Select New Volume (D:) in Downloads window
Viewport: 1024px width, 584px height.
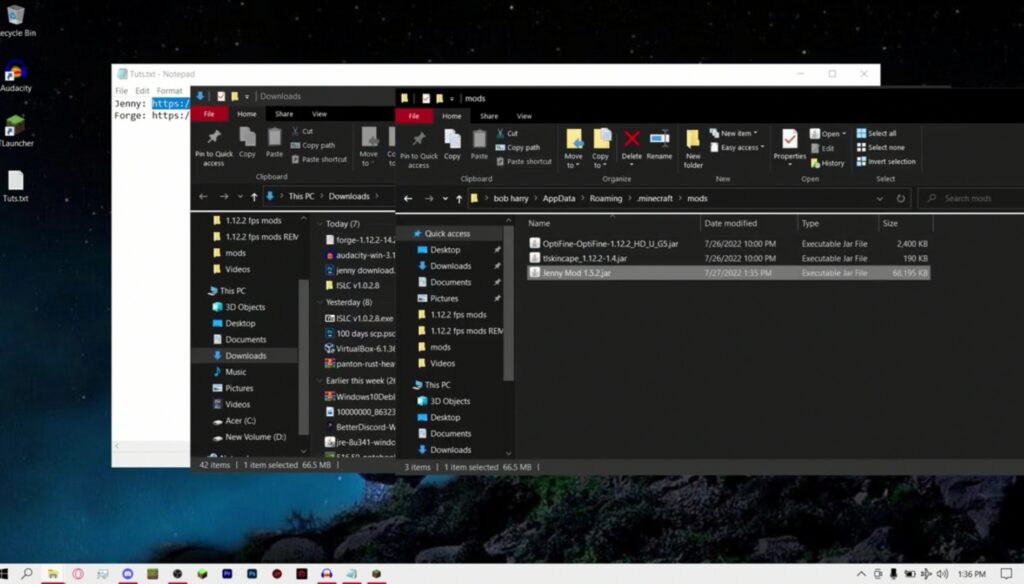255,437
